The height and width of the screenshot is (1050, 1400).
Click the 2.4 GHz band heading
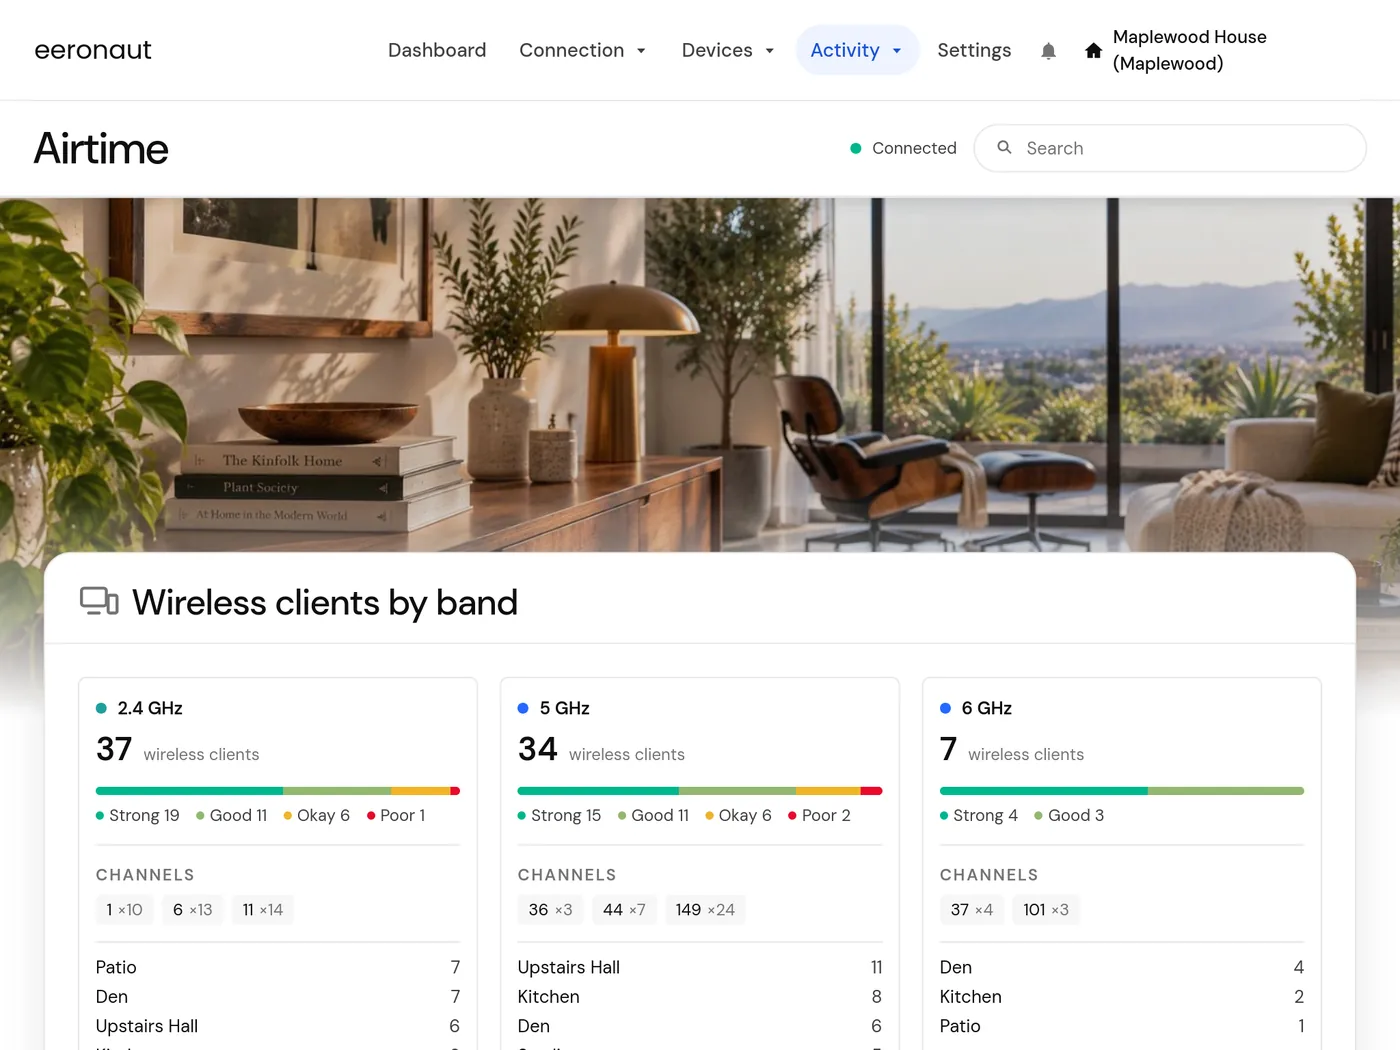click(150, 708)
